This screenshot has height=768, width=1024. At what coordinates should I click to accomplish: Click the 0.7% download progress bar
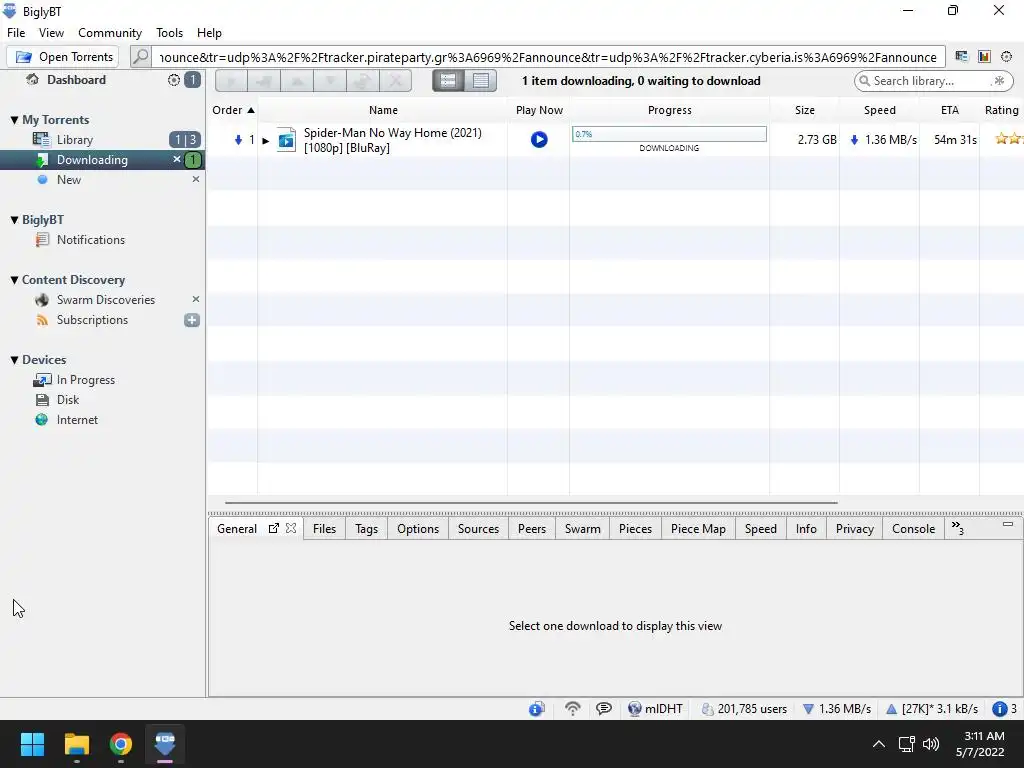[669, 134]
